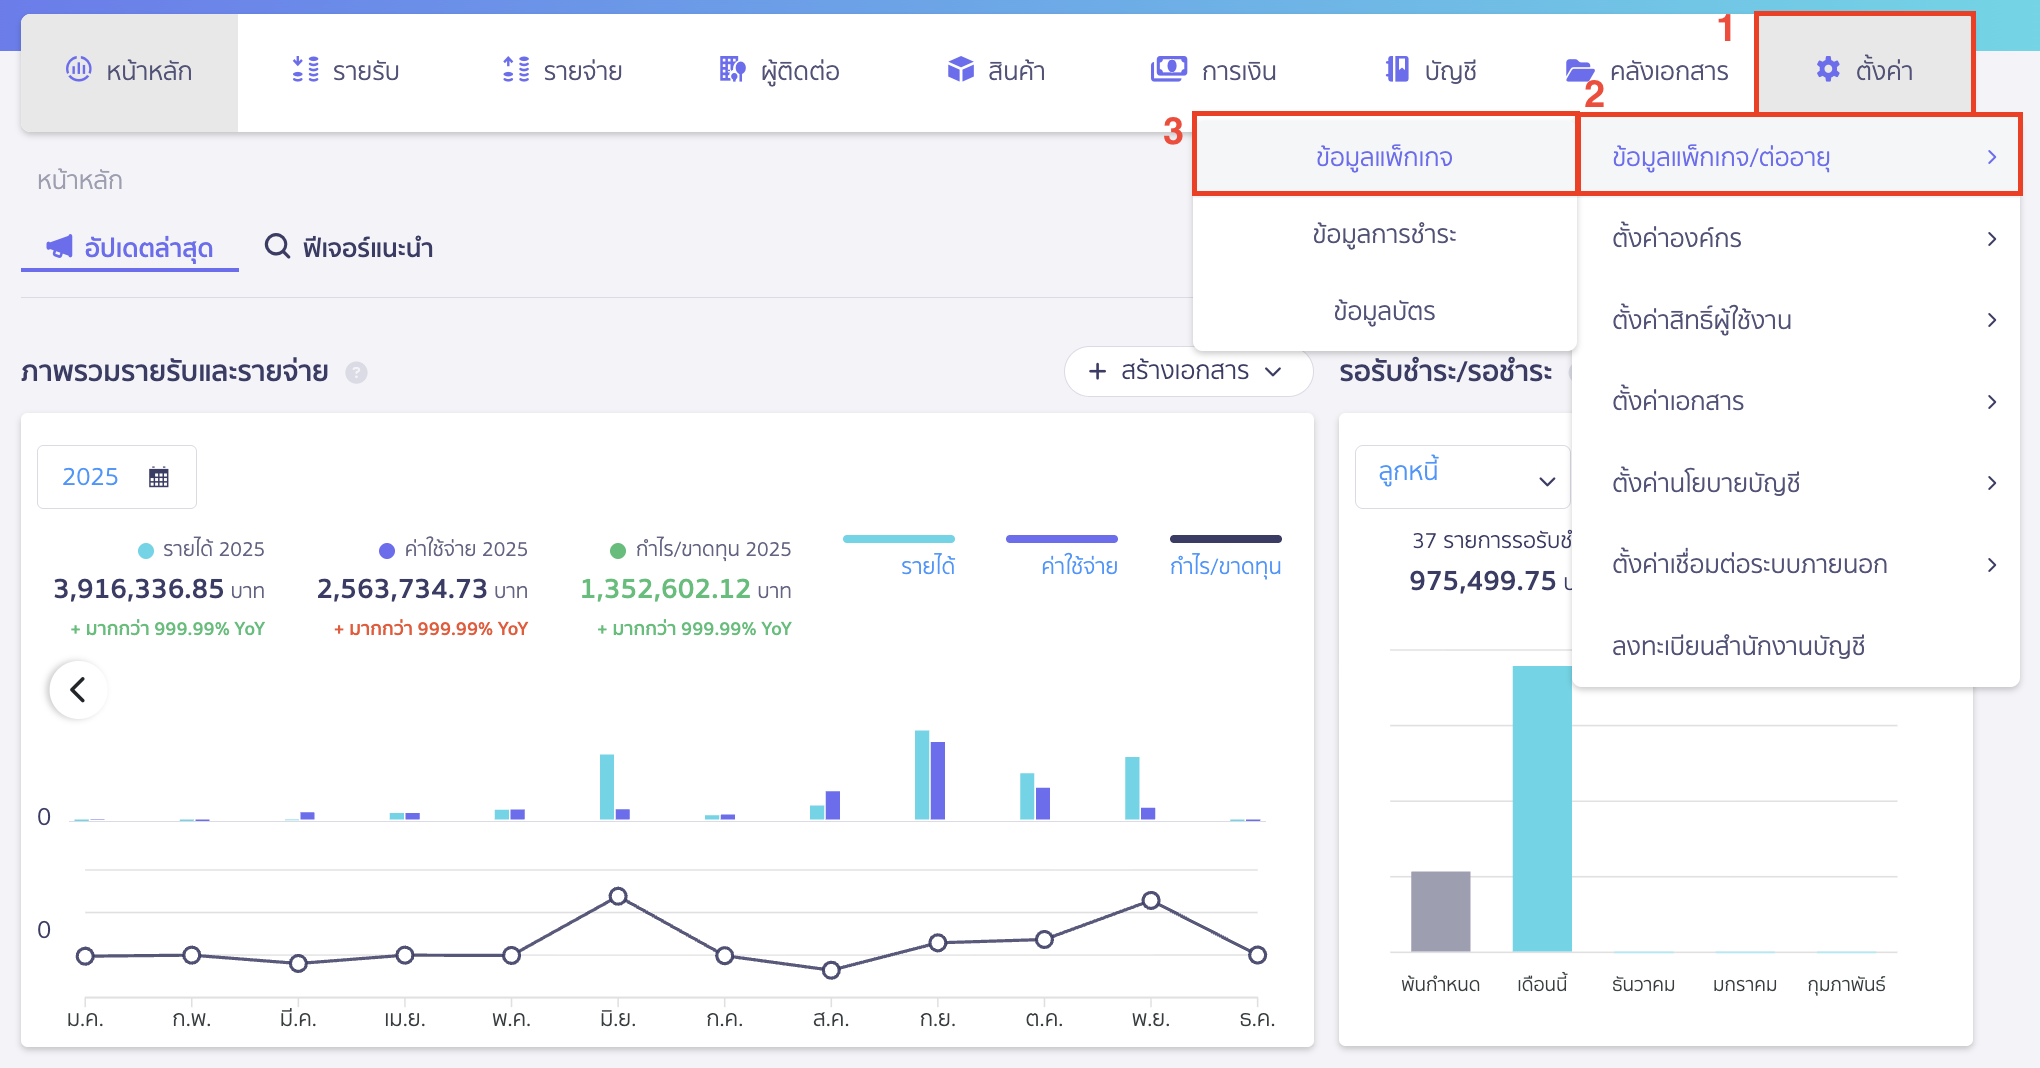
Task: Open the รายรับ (income) section icon
Action: (305, 70)
